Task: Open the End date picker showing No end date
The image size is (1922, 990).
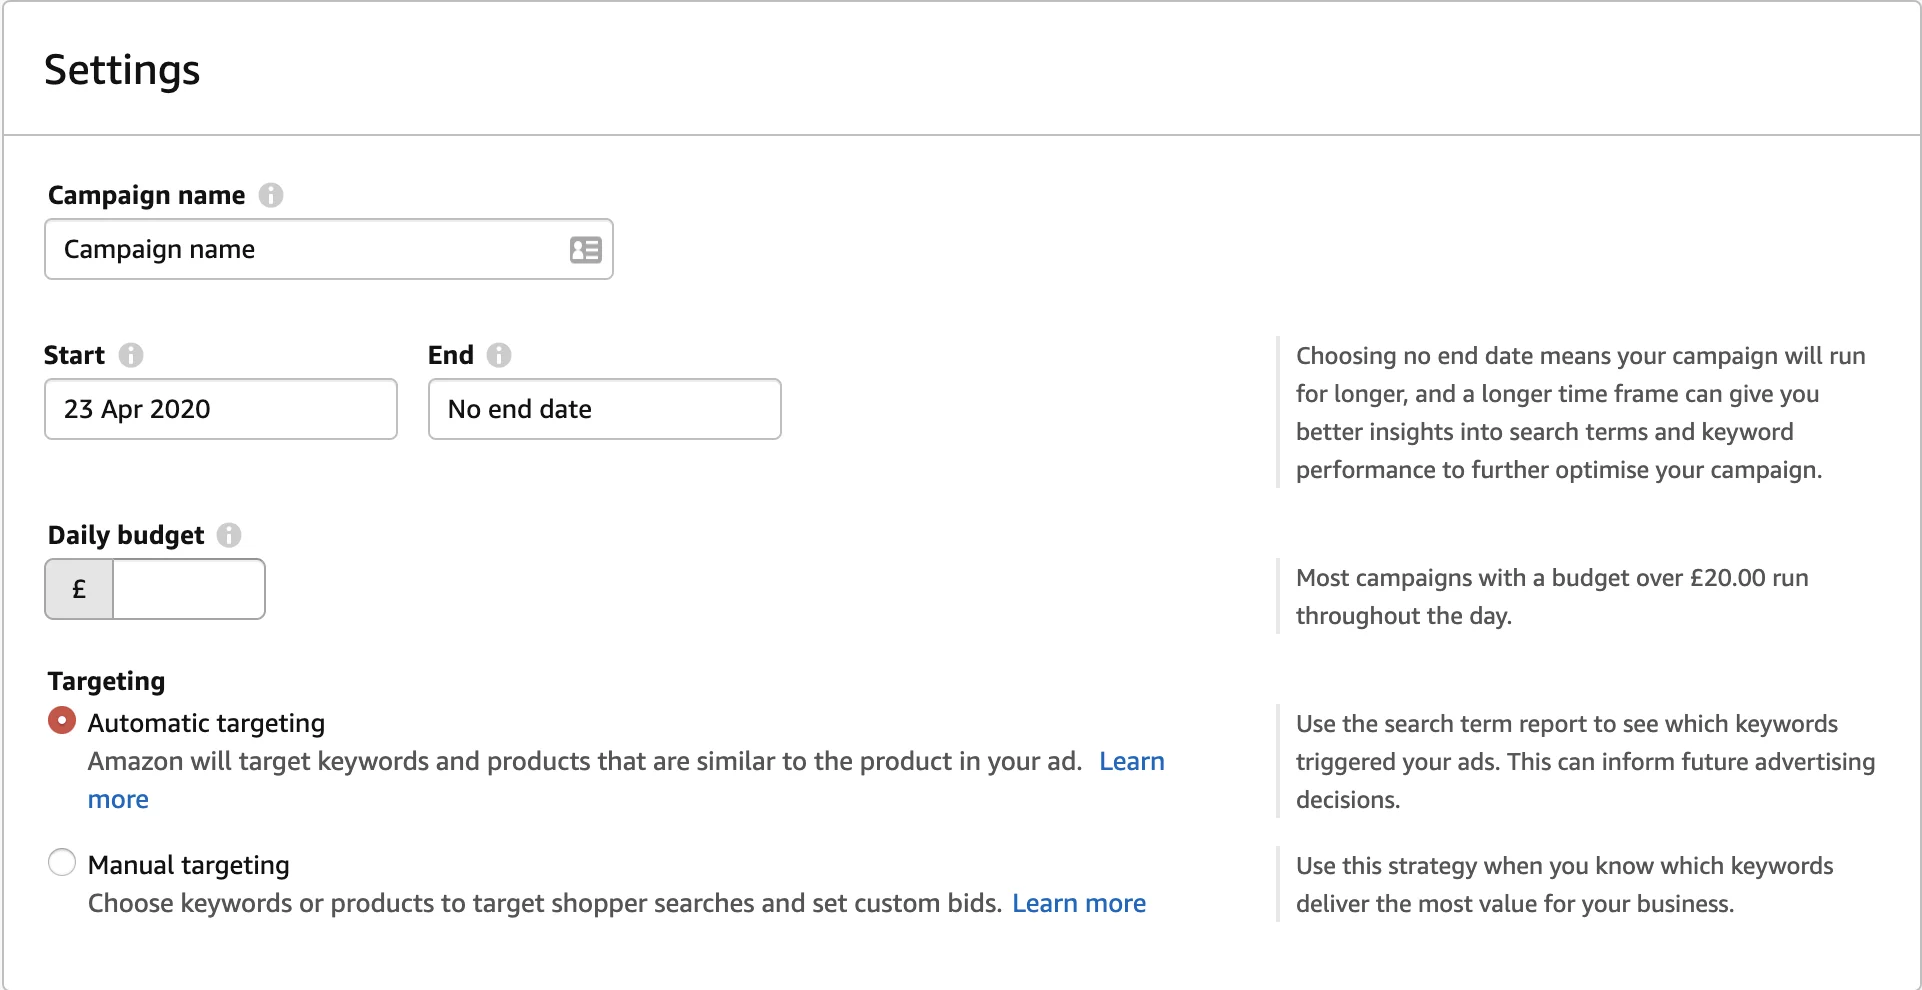Action: (x=604, y=409)
